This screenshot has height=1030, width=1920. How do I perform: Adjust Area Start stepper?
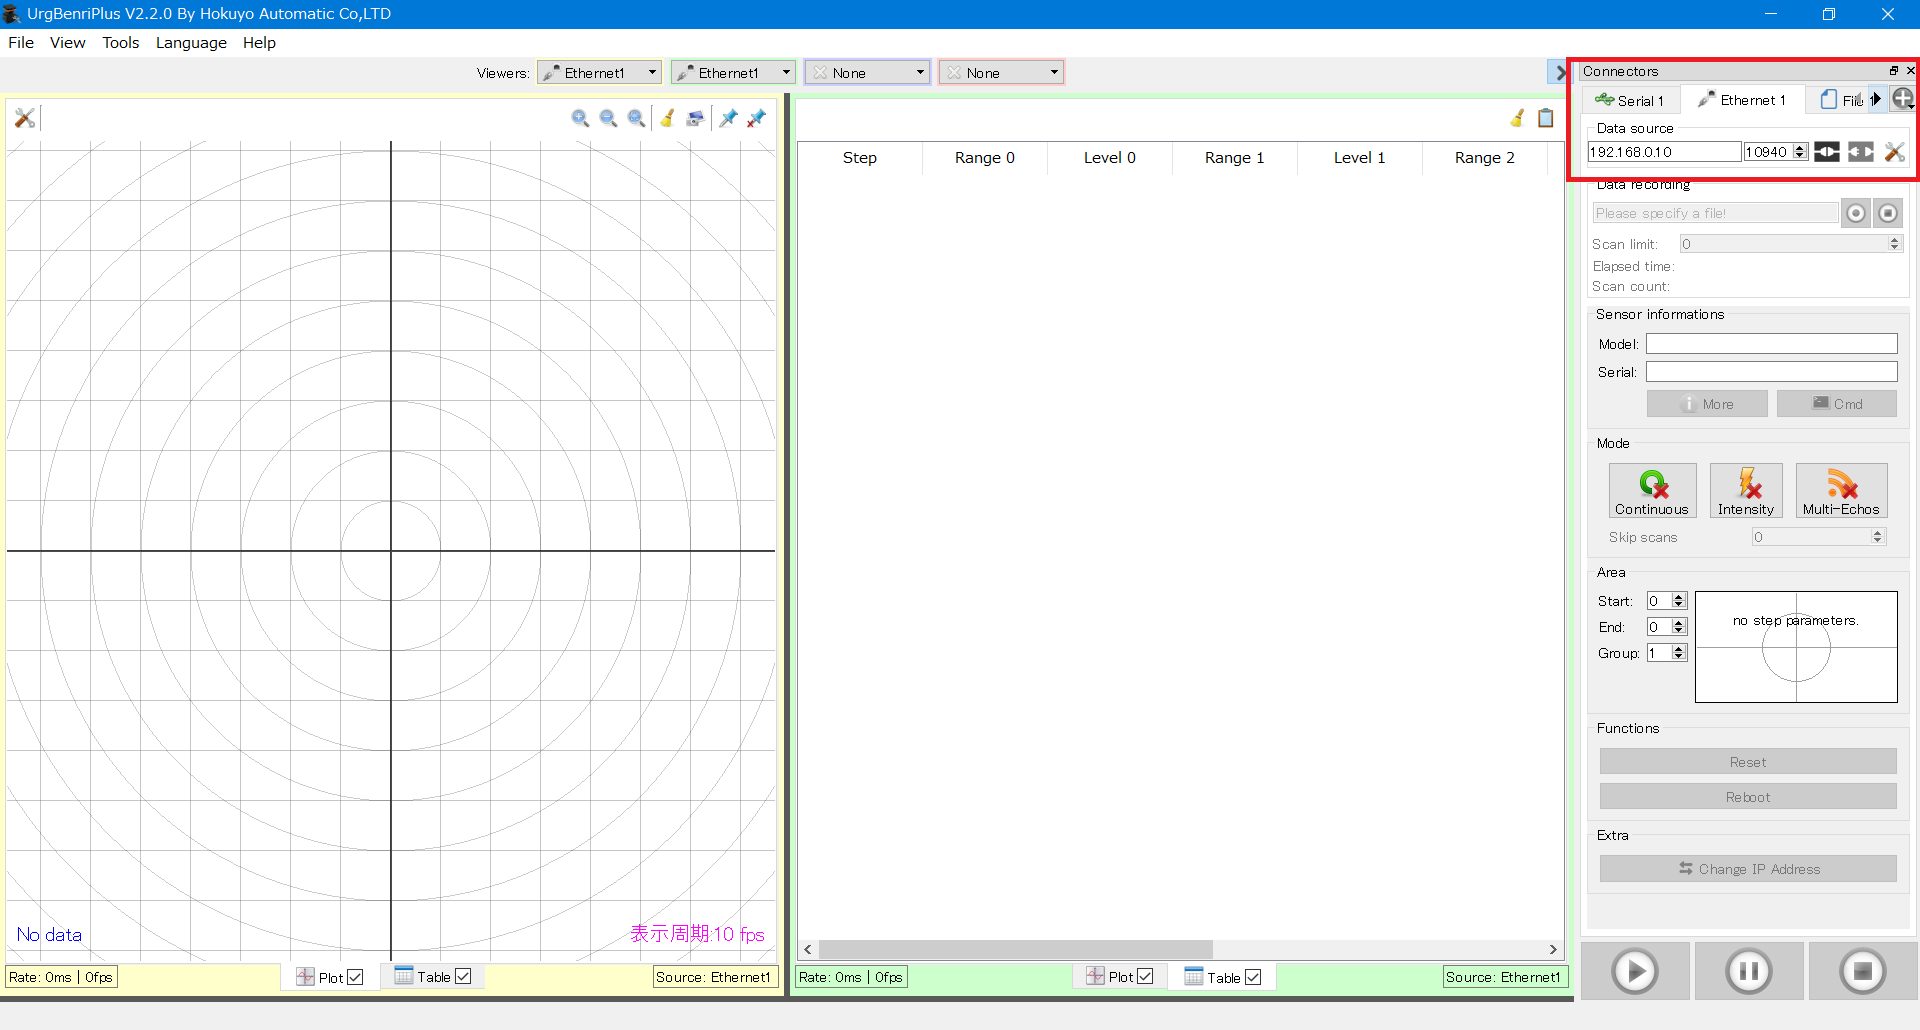pos(1679,601)
